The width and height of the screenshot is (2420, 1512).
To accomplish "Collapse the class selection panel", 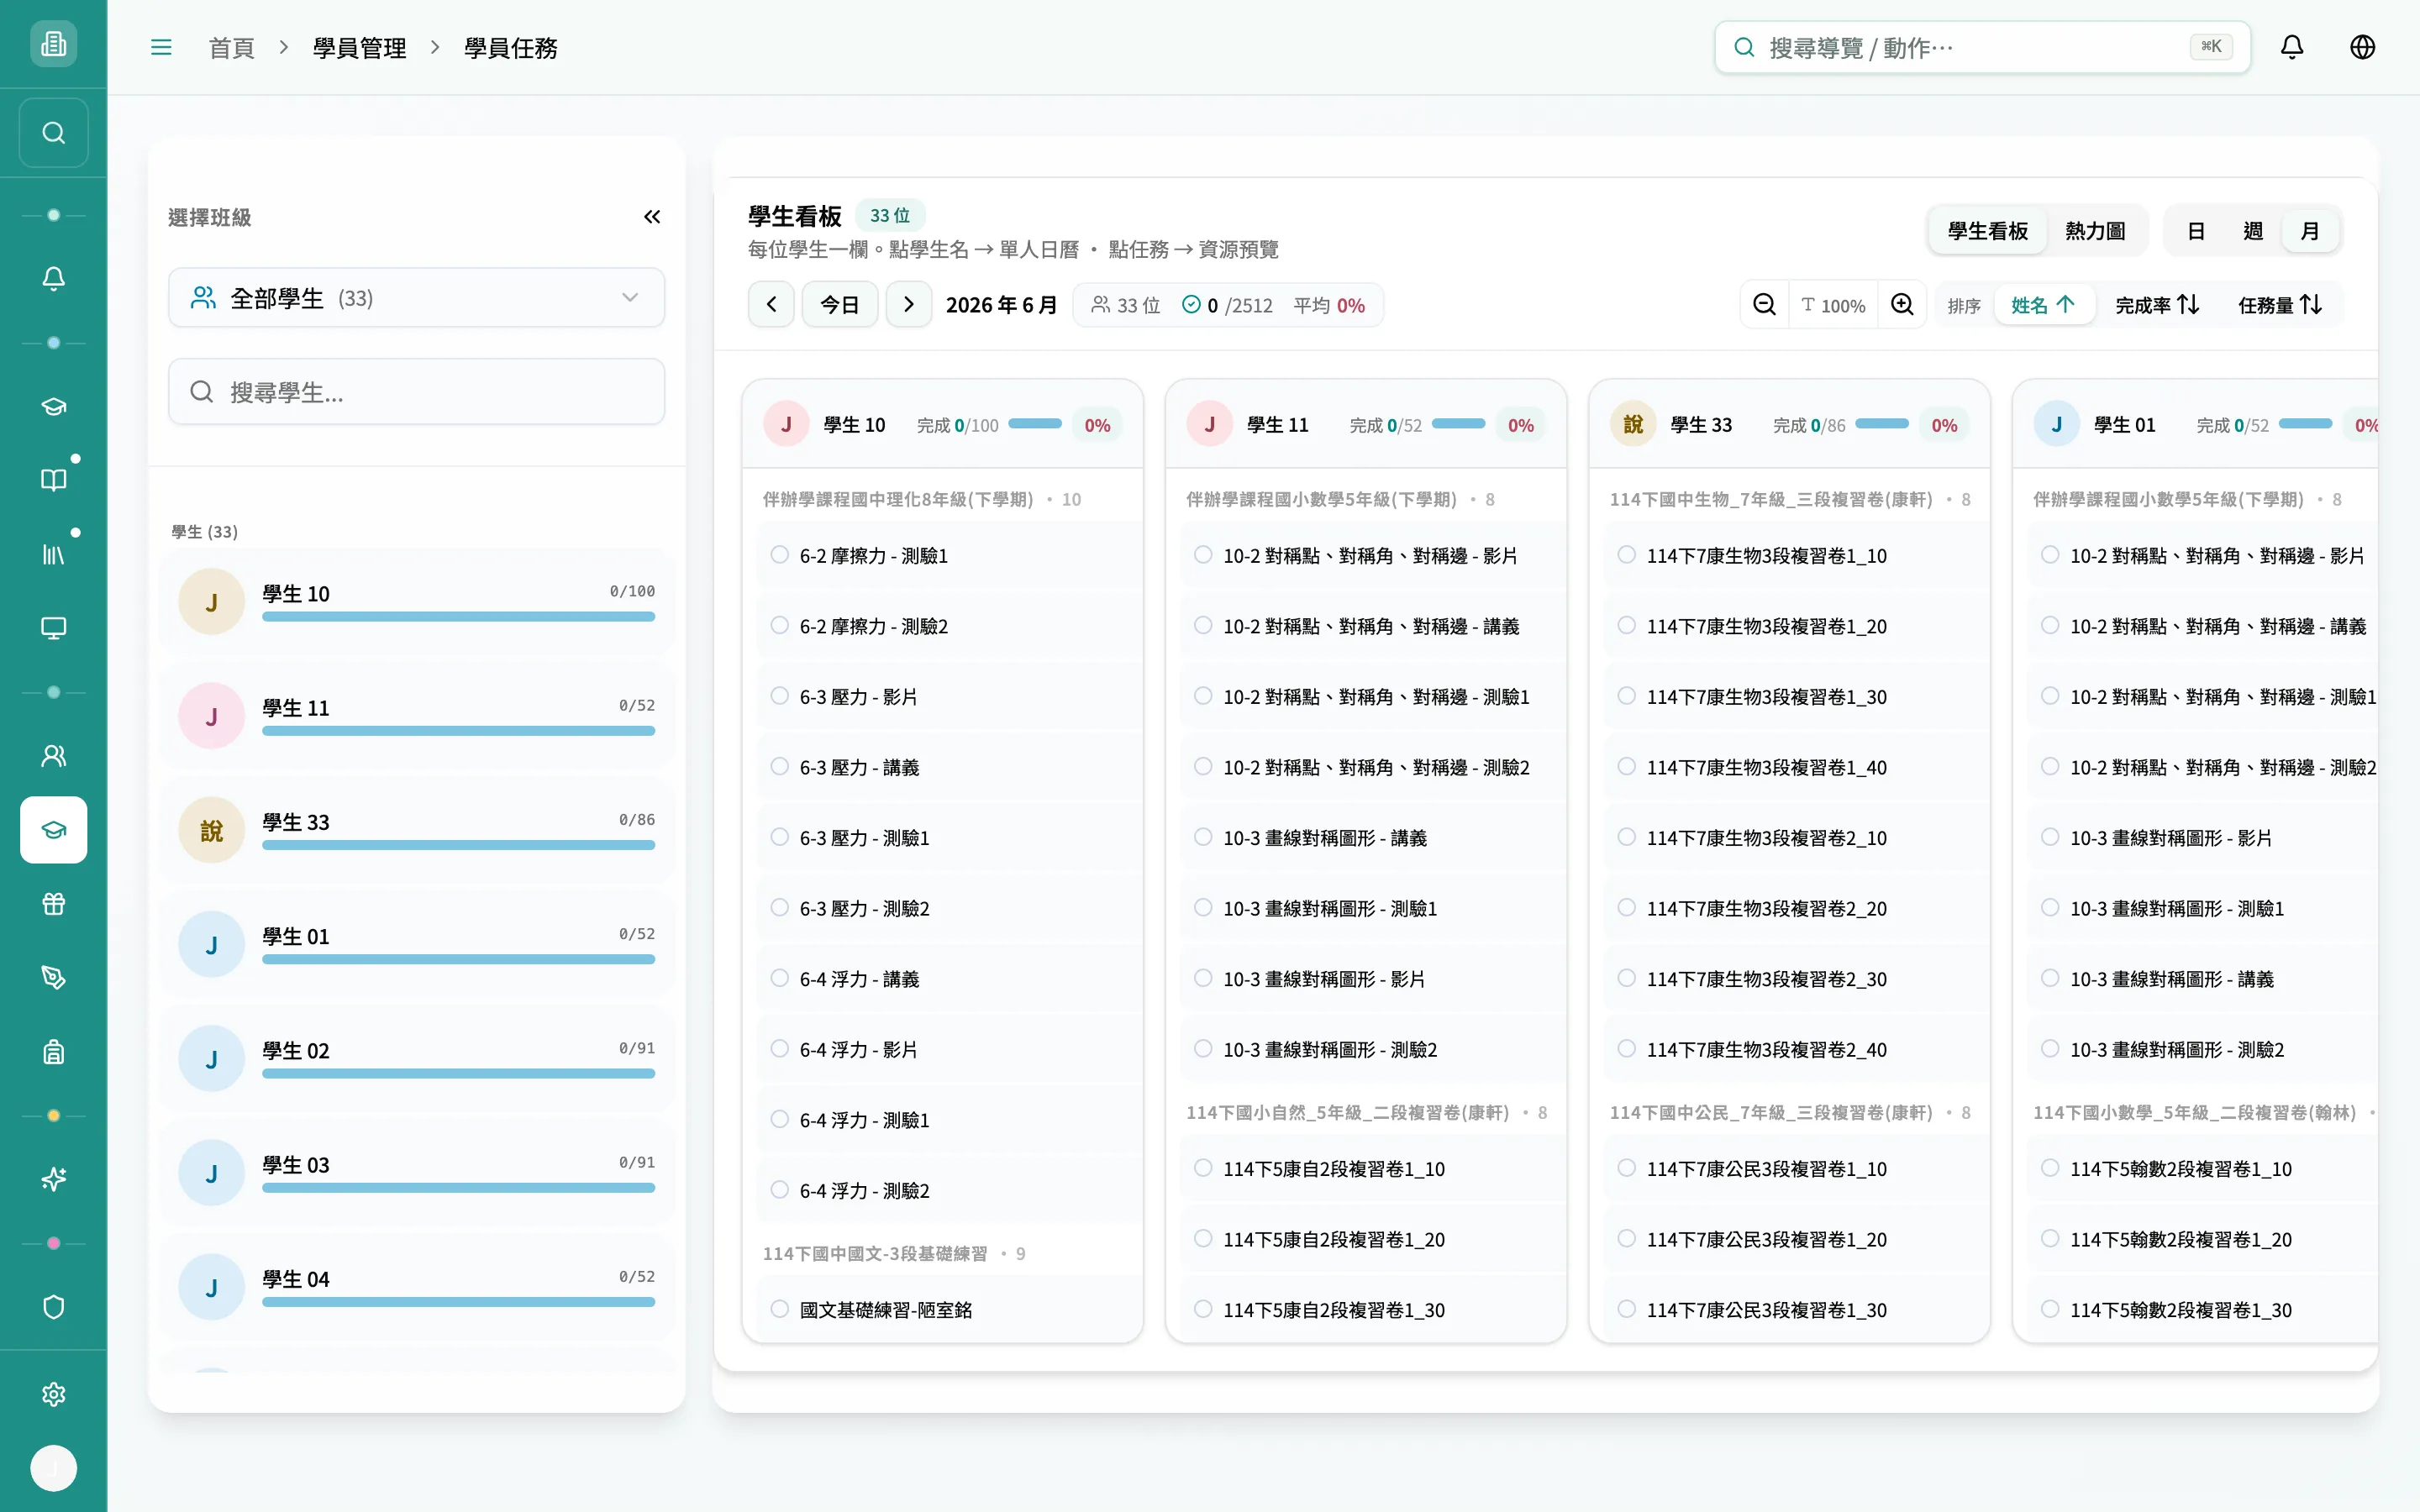I will pos(652,217).
